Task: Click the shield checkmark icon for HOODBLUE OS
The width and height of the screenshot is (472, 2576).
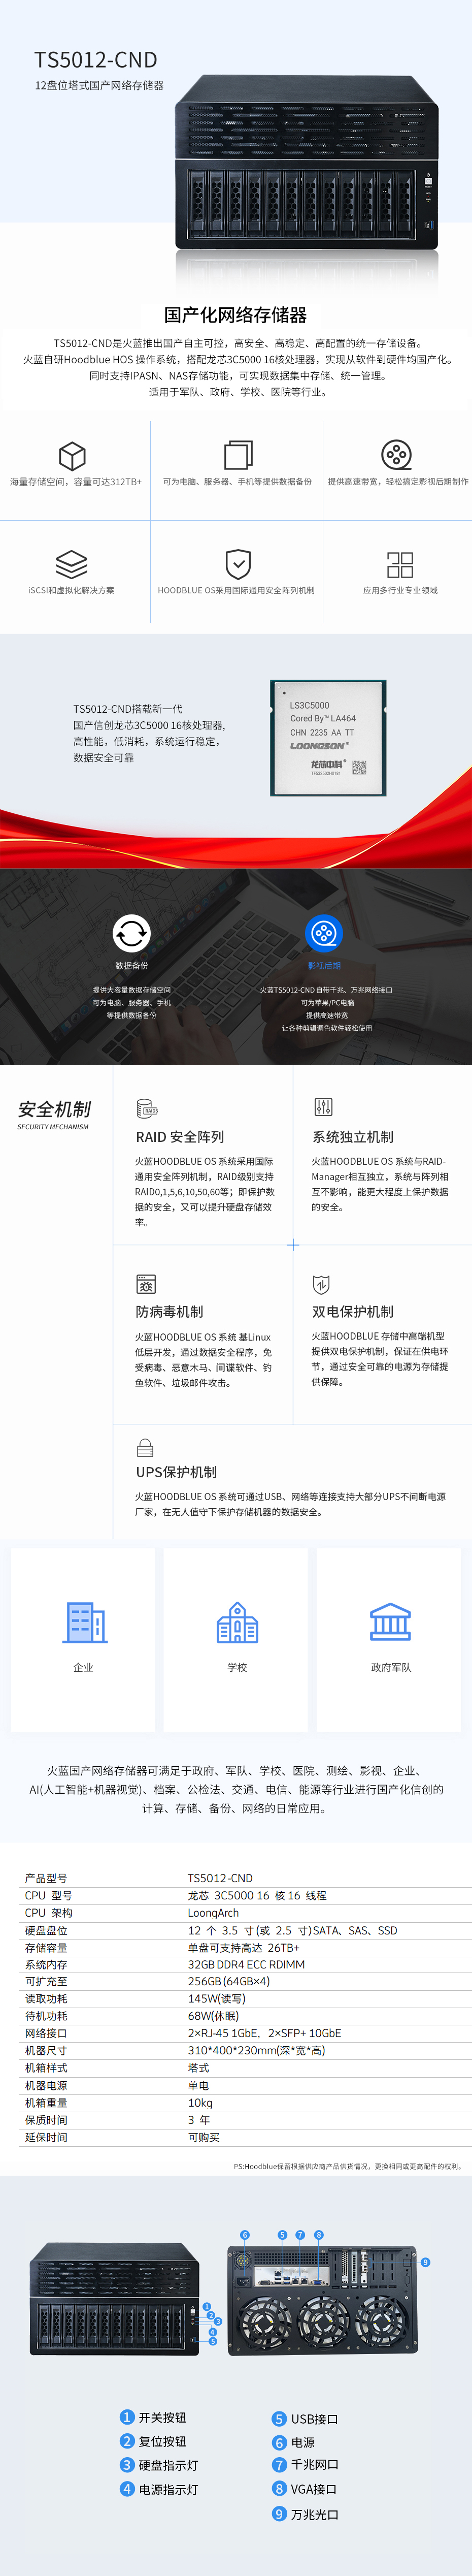Action: (238, 564)
